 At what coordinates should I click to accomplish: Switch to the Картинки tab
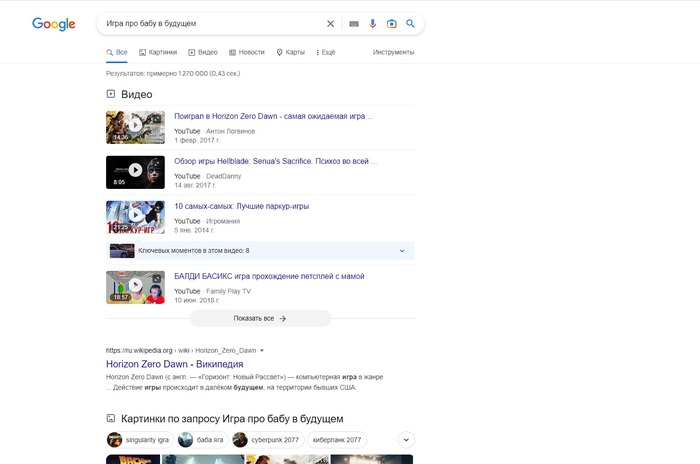pyautogui.click(x=158, y=52)
